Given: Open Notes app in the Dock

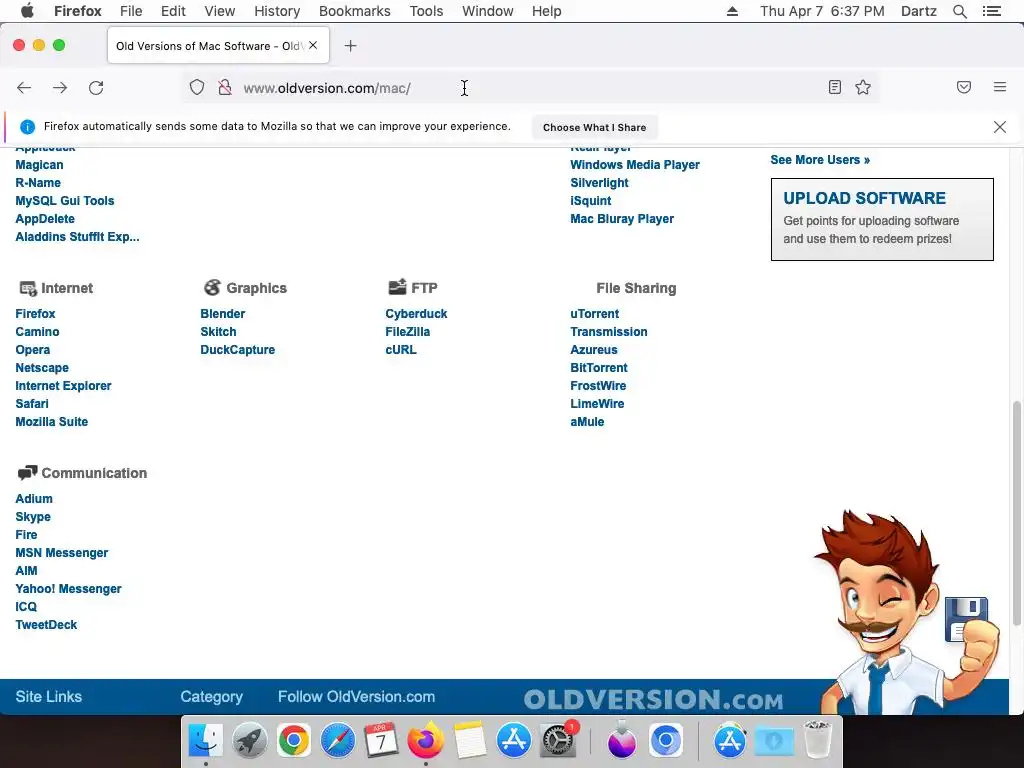Looking at the screenshot, I should pos(470,741).
